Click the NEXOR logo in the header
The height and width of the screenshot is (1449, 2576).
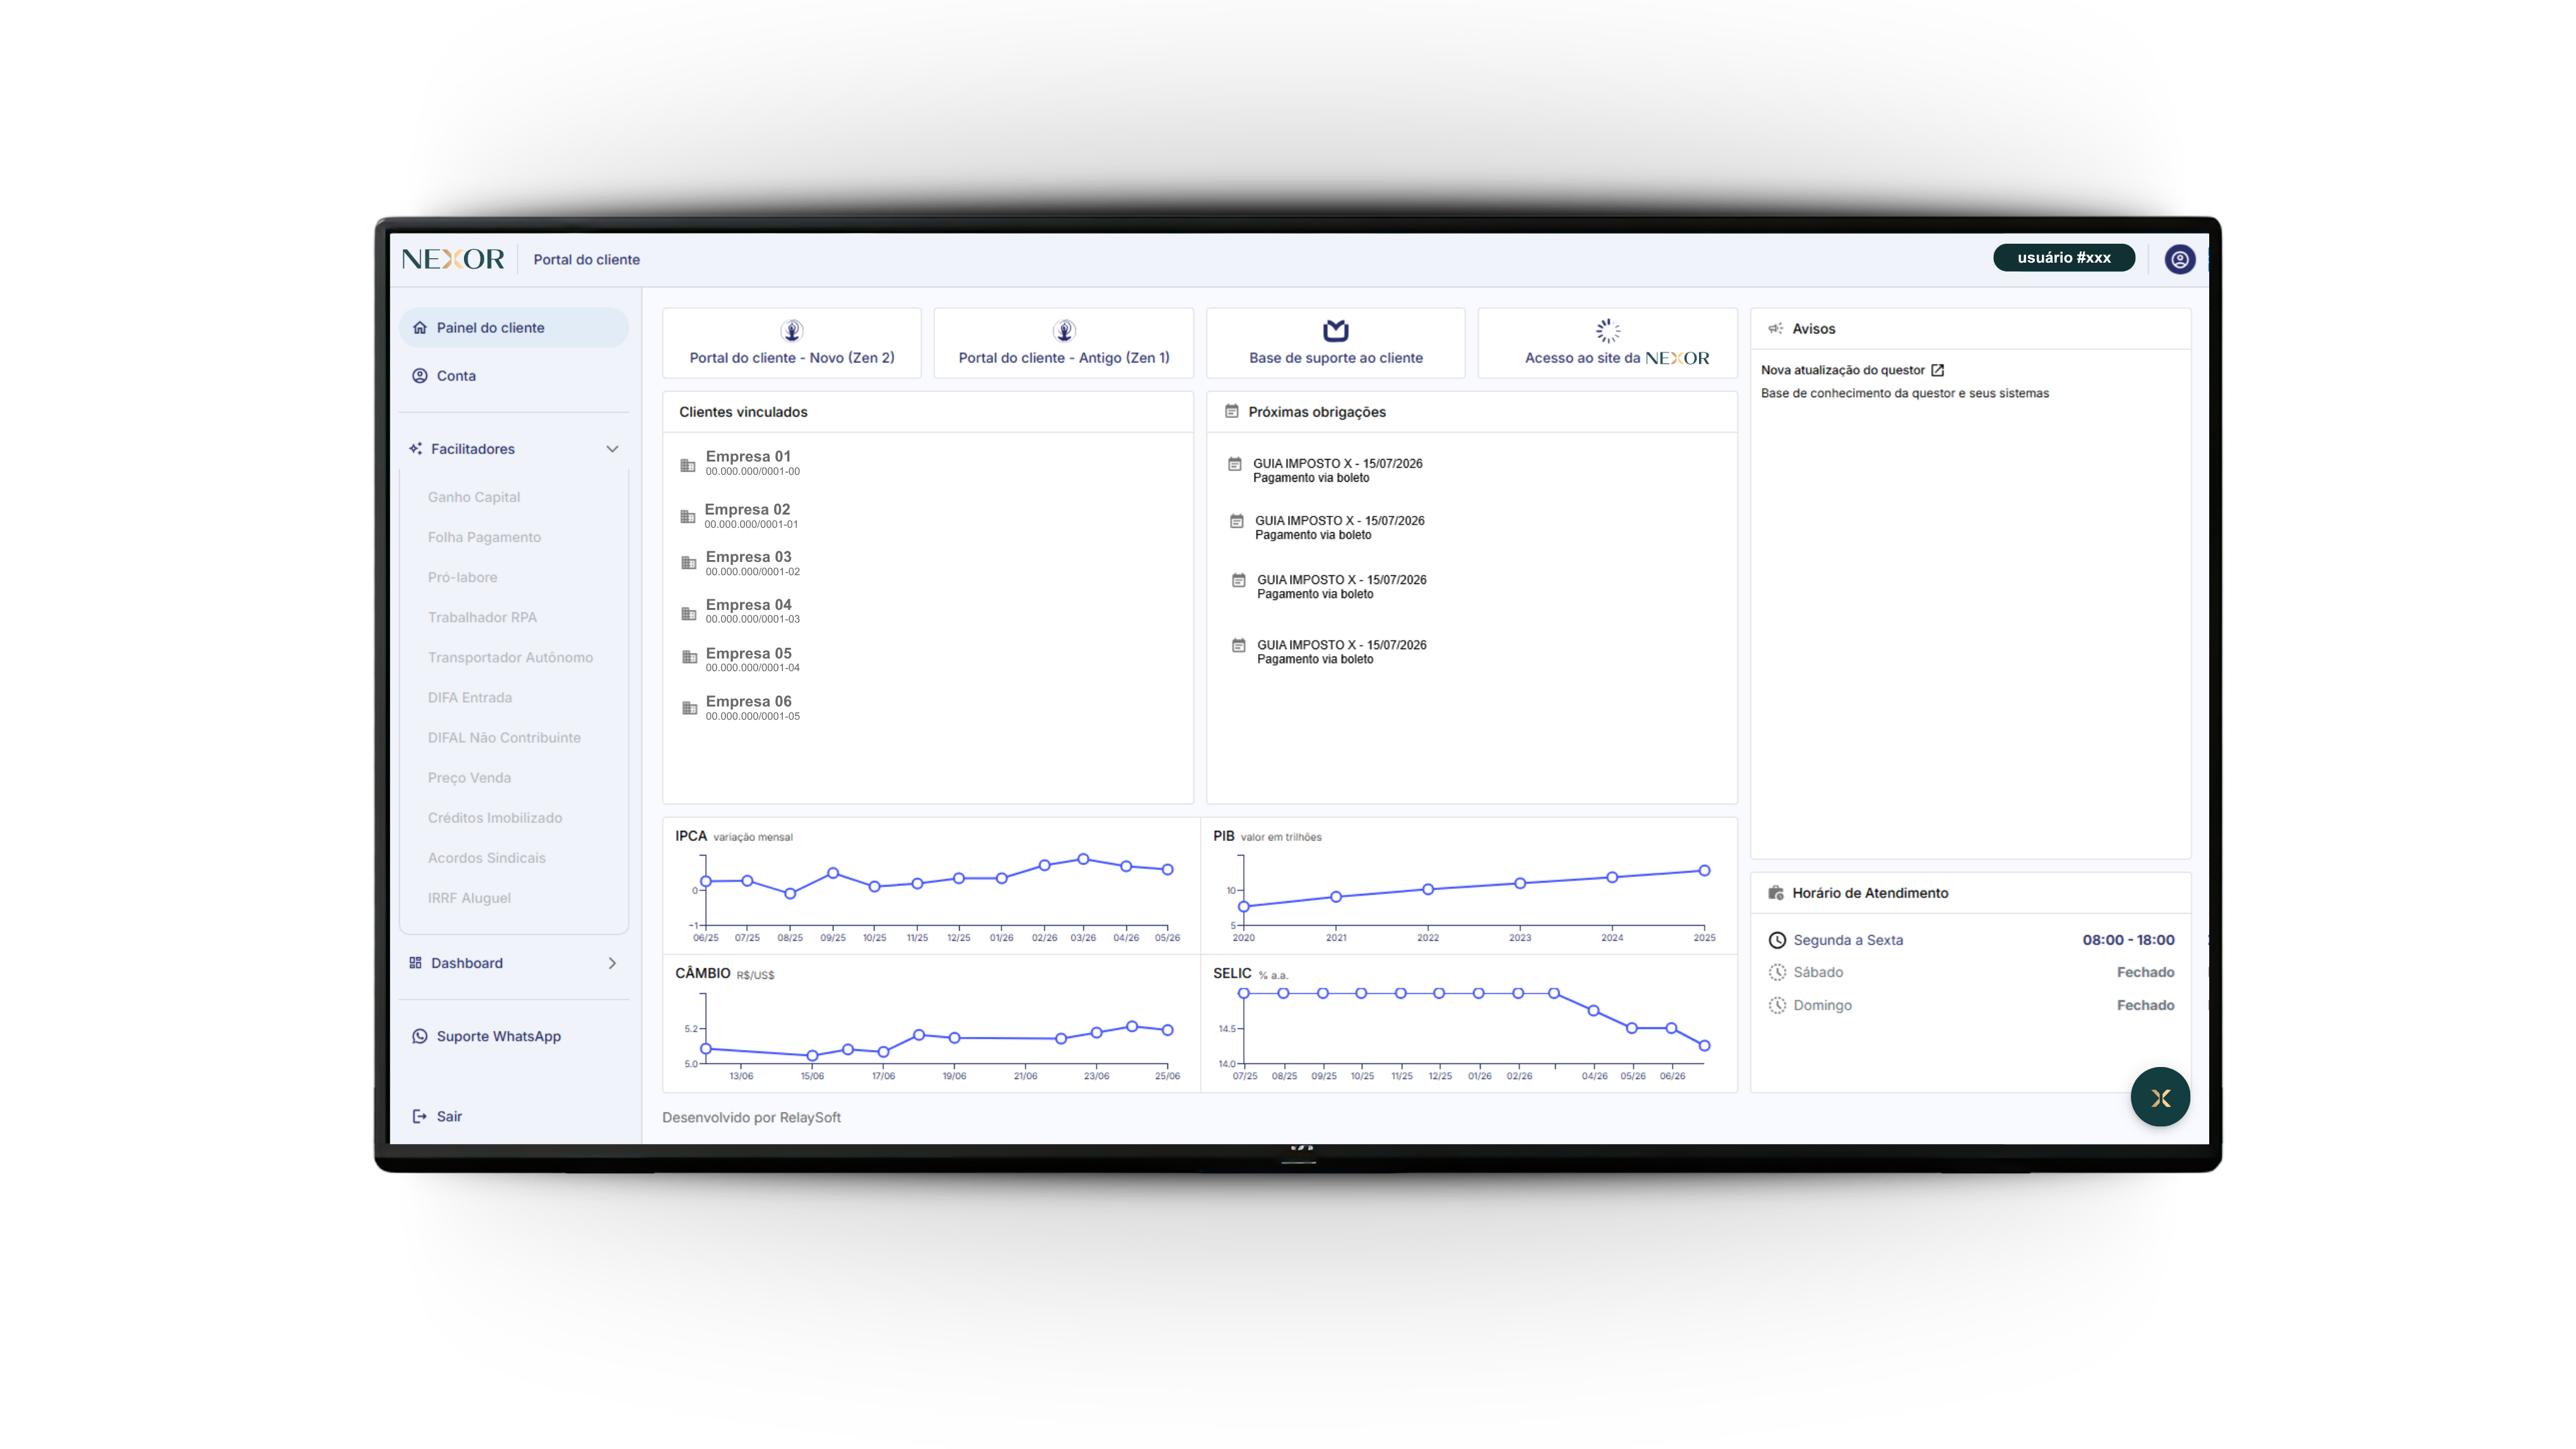tap(453, 259)
